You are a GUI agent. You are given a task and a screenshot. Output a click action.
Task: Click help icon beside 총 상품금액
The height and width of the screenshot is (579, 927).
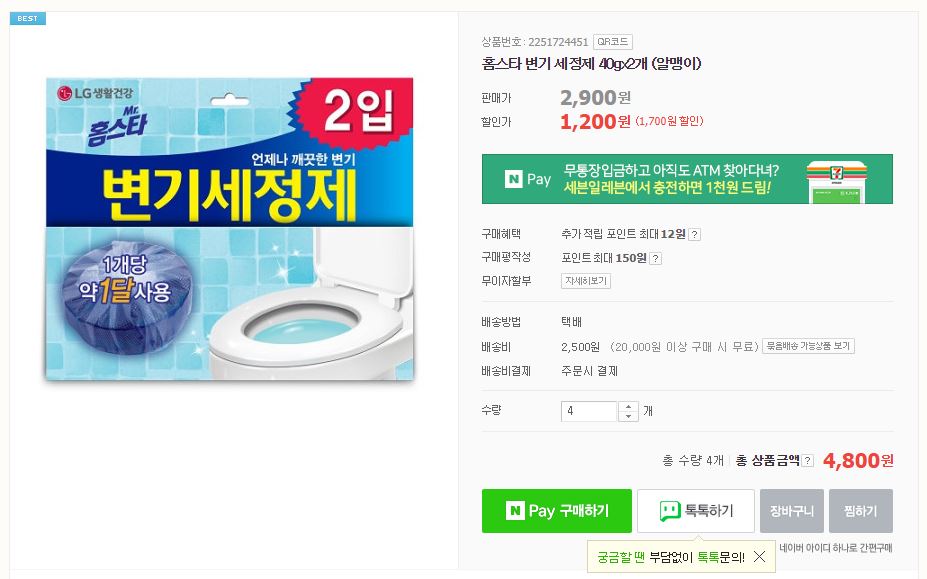pyautogui.click(x=808, y=461)
